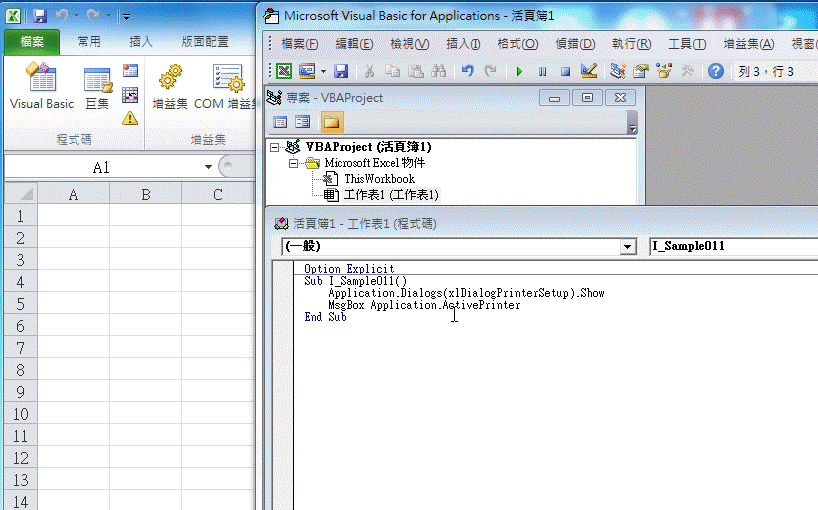Collapse the VBAProject tree node
The height and width of the screenshot is (510, 818).
pos(274,148)
